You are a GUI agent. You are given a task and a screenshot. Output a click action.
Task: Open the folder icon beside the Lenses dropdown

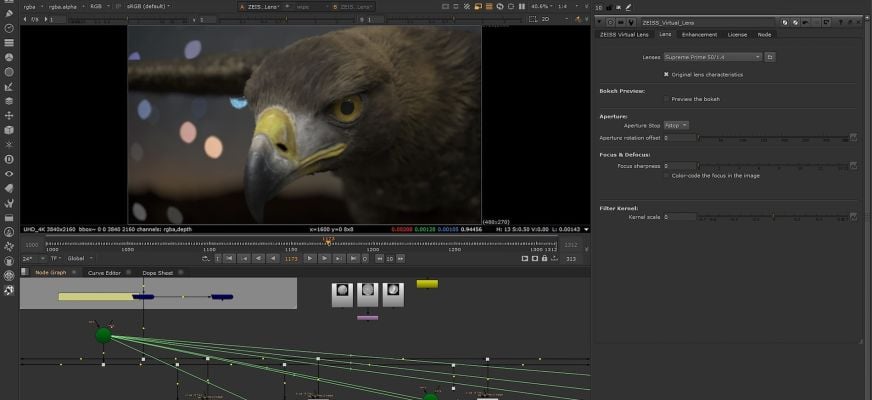tap(770, 58)
